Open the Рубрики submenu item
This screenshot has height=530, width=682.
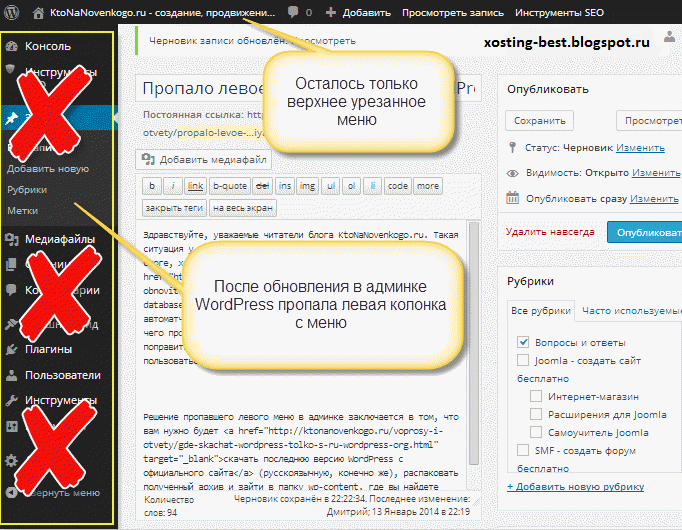pos(27,190)
